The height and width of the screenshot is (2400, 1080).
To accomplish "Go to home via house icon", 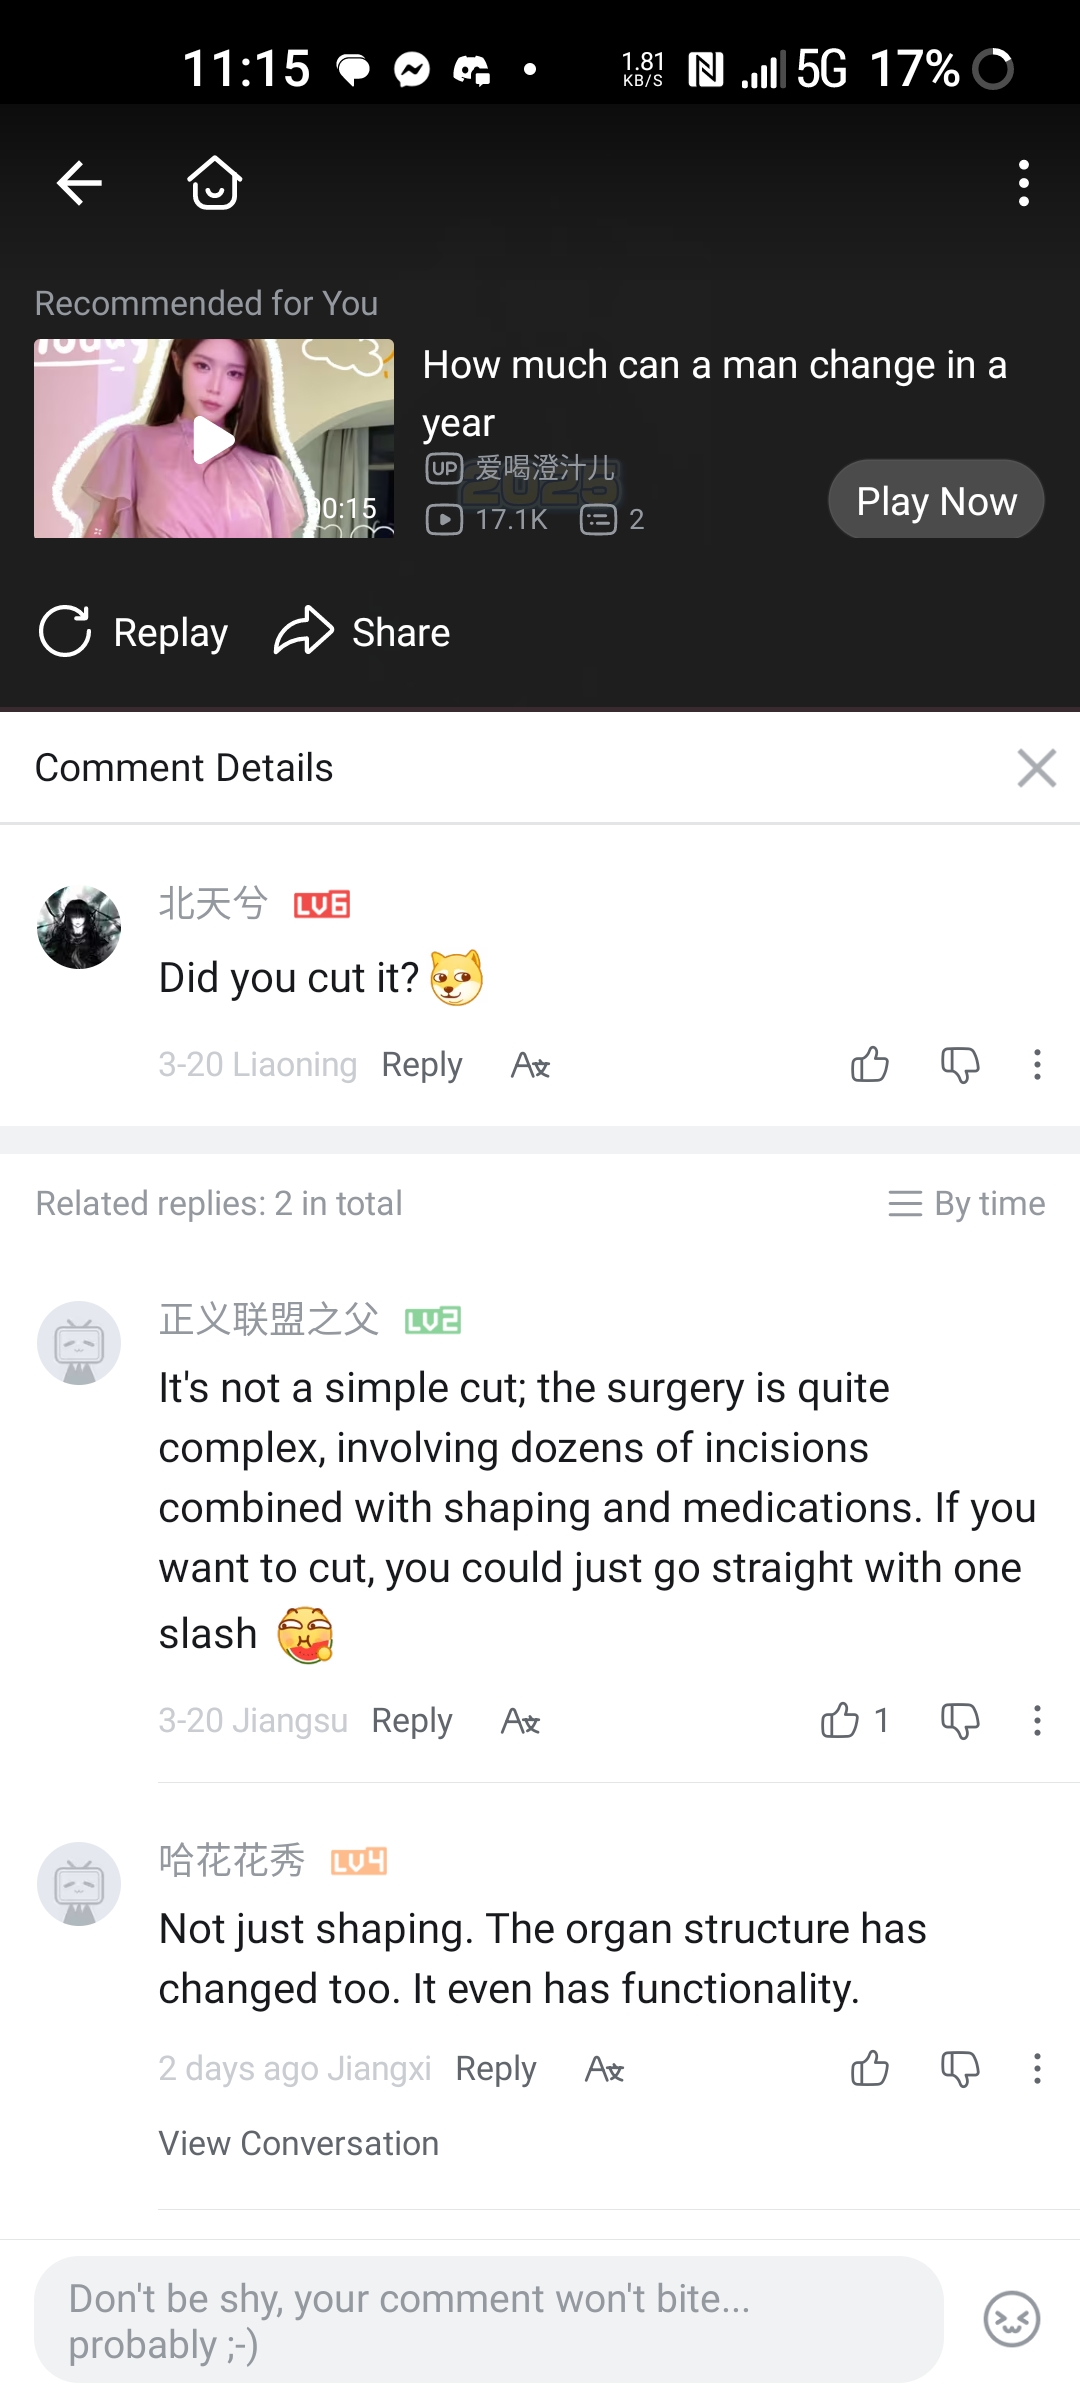I will coord(215,183).
